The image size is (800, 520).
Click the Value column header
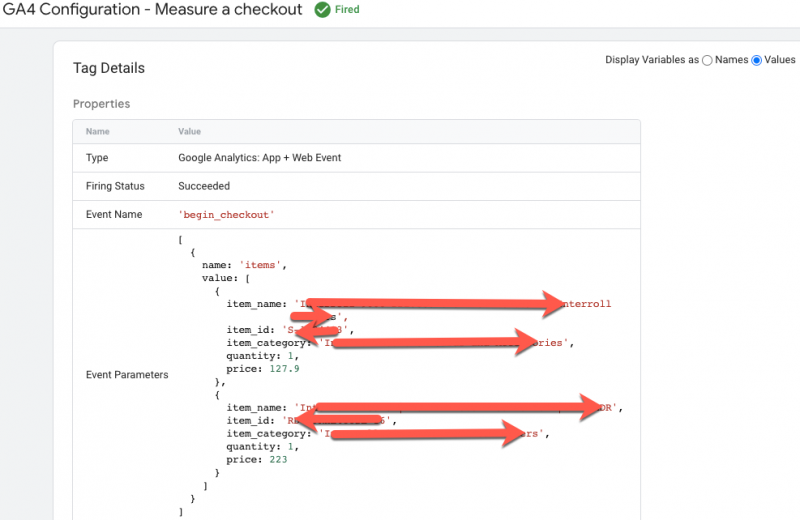coord(190,131)
